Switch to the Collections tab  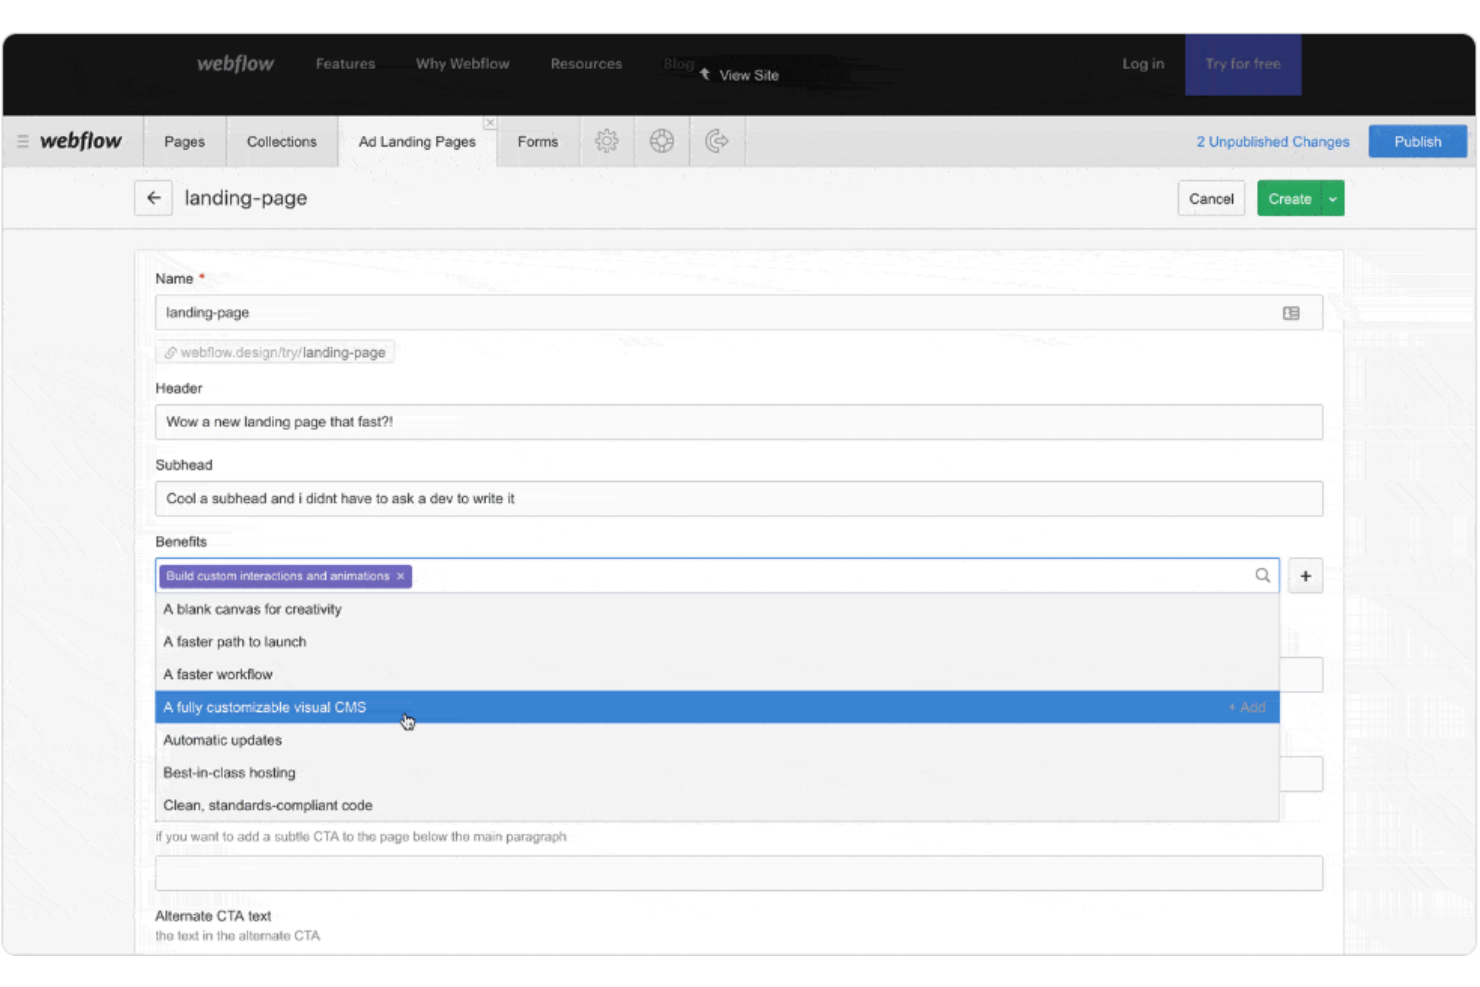pos(281,142)
